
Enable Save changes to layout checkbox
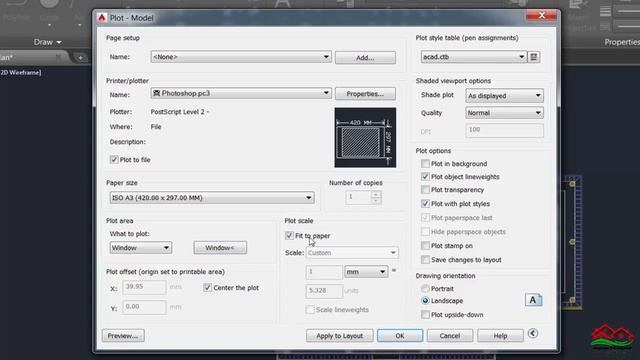click(425, 260)
